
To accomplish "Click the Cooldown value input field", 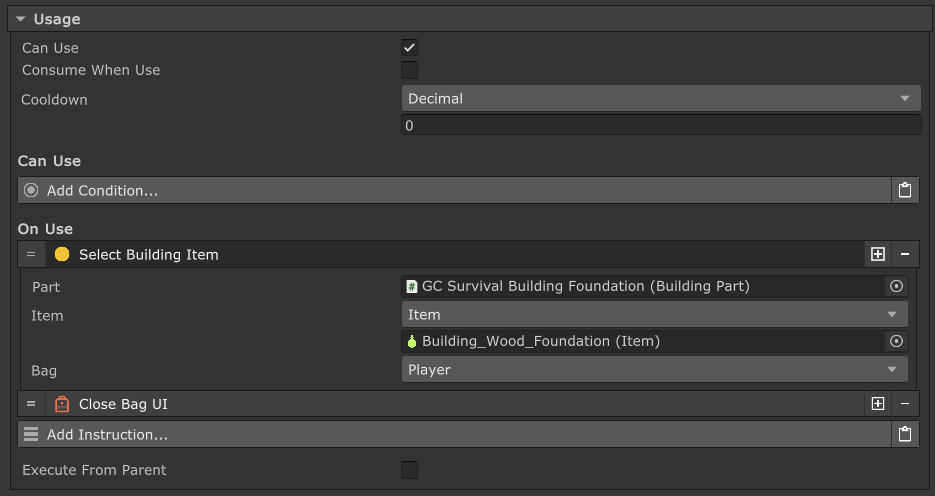I will pos(661,126).
